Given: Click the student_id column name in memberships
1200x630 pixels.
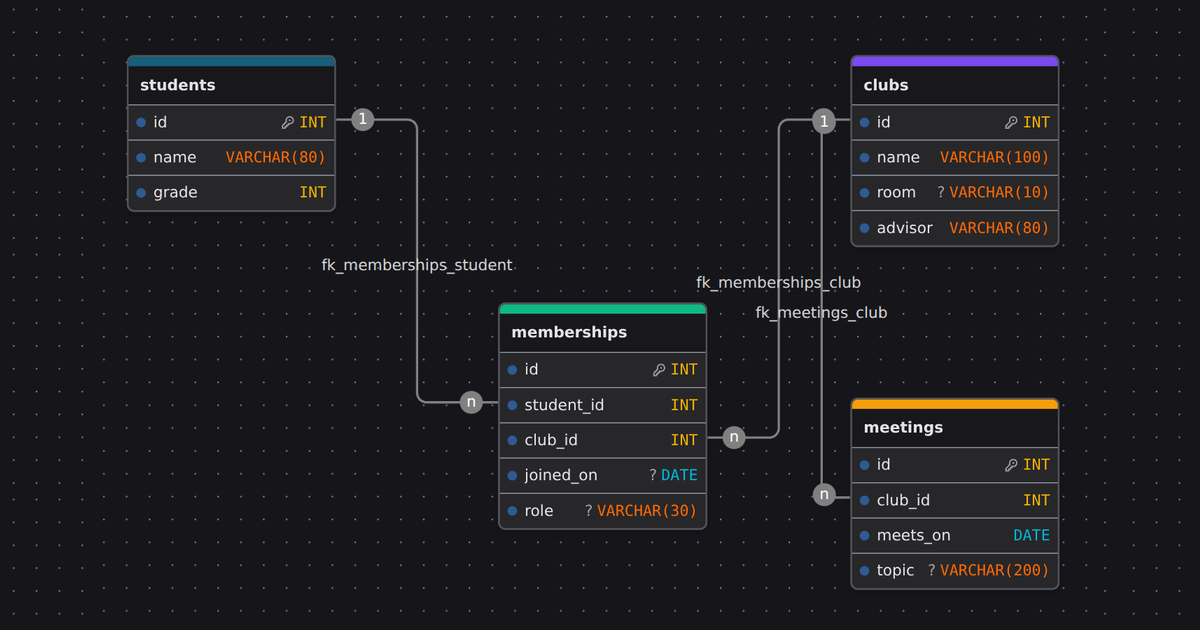Looking at the screenshot, I should tap(564, 405).
